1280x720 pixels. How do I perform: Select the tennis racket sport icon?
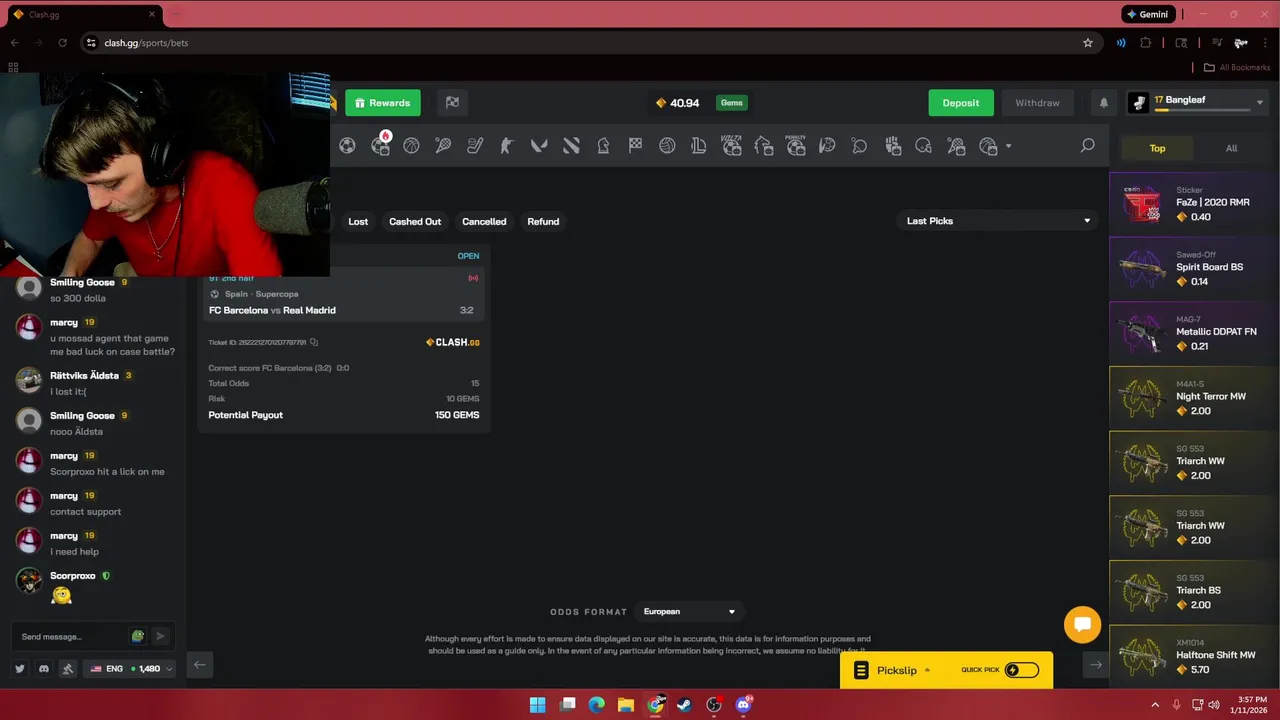coord(443,146)
